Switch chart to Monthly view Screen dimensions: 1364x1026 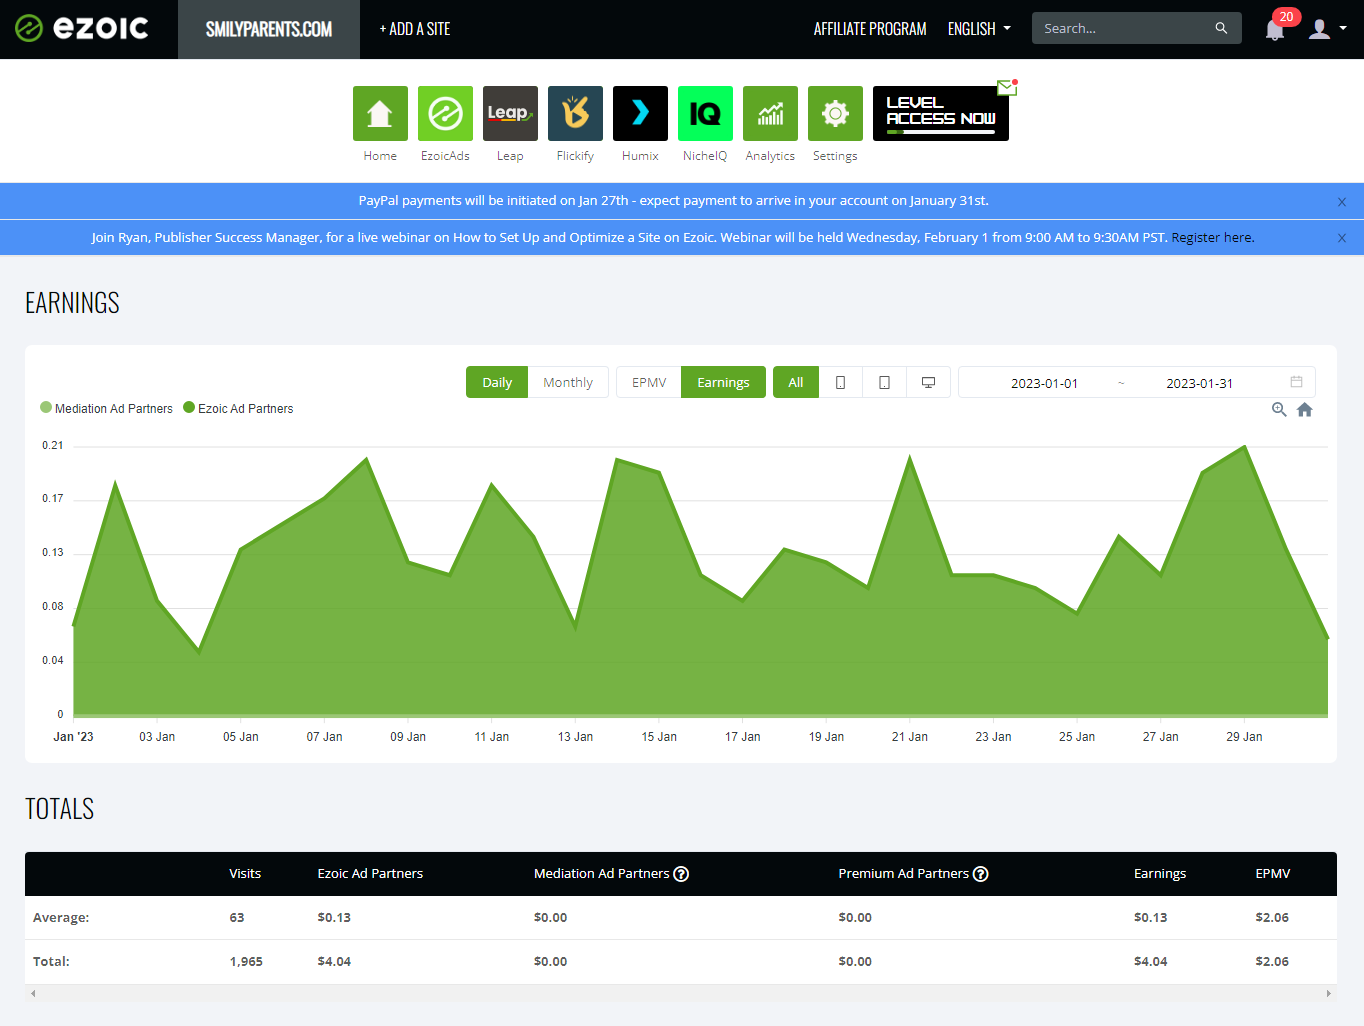[568, 382]
